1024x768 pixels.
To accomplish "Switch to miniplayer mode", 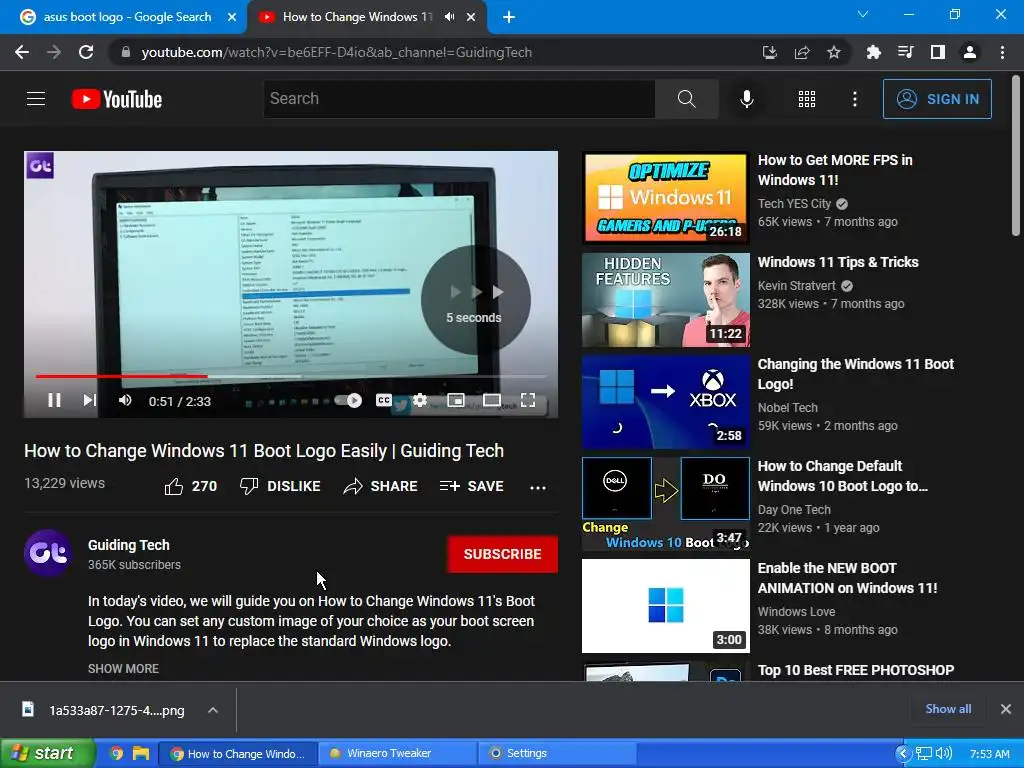I will click(456, 400).
